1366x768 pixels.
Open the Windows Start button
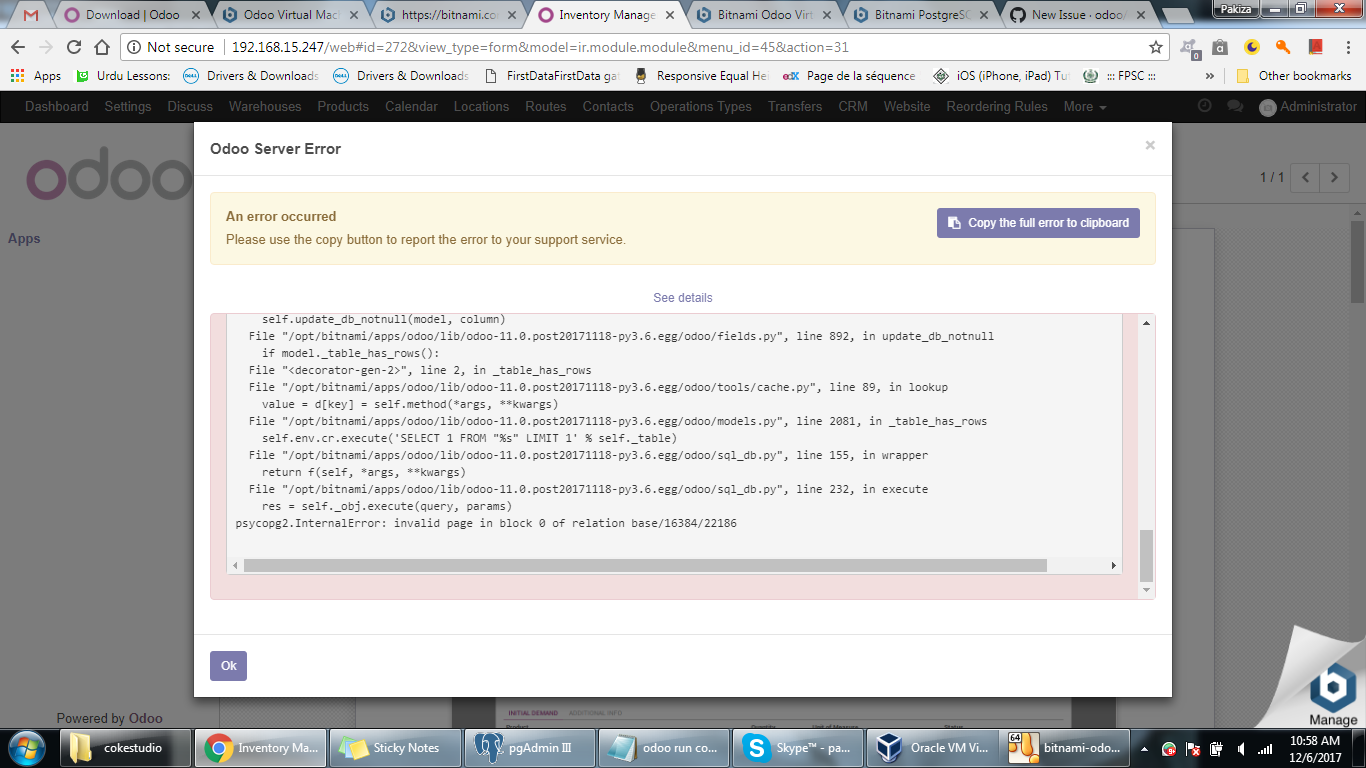25,747
